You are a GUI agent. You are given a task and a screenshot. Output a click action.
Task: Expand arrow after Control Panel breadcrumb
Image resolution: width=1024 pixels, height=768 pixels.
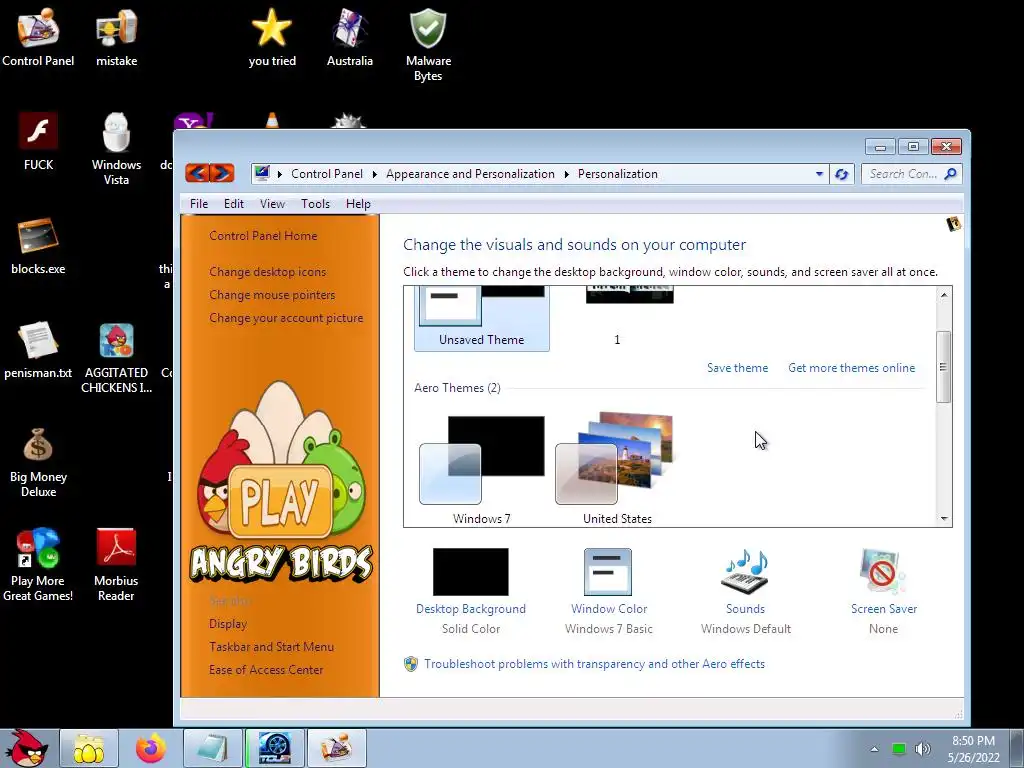tap(375, 174)
